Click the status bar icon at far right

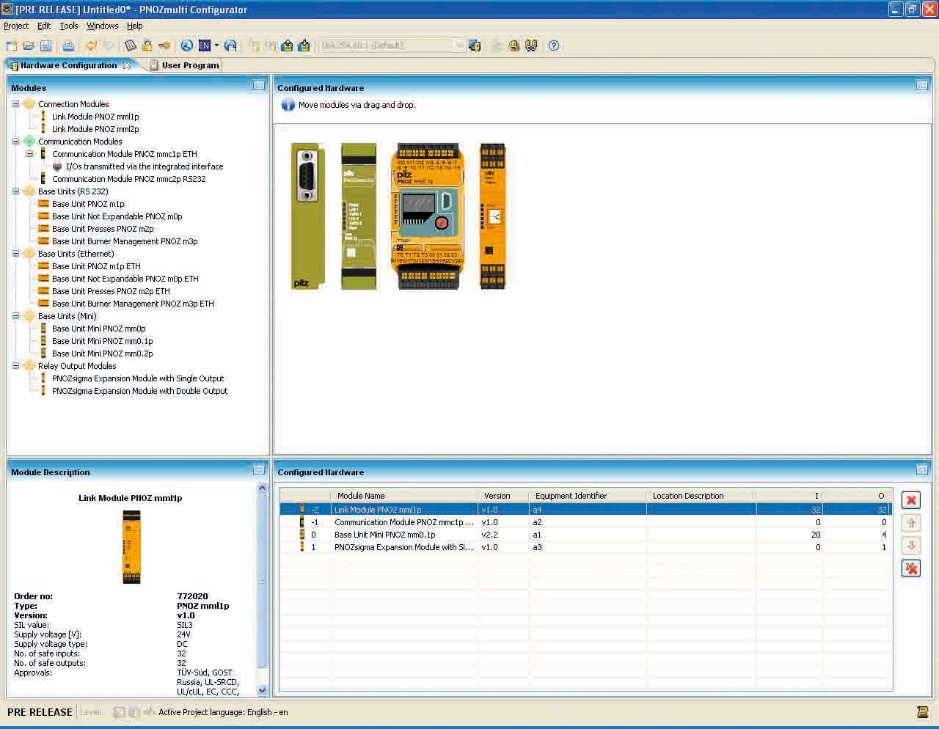click(922, 712)
